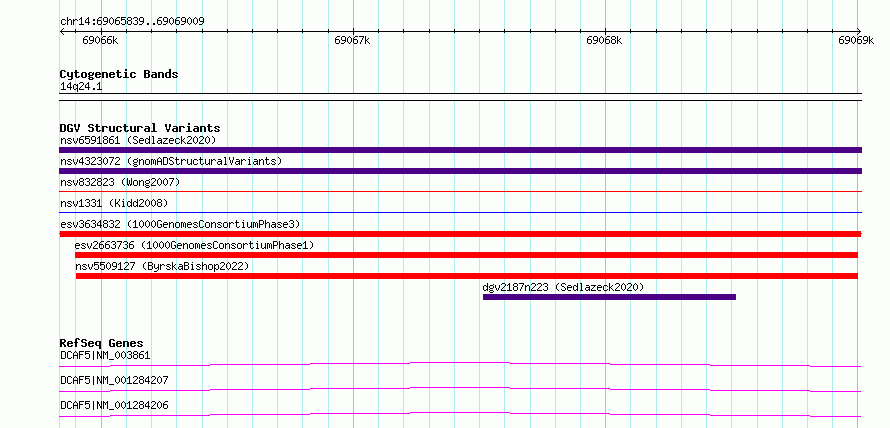Click the esv3634832 (1000GenomesConsortiumPhase3) label
Screen dimensions: 890x428
tap(180, 224)
